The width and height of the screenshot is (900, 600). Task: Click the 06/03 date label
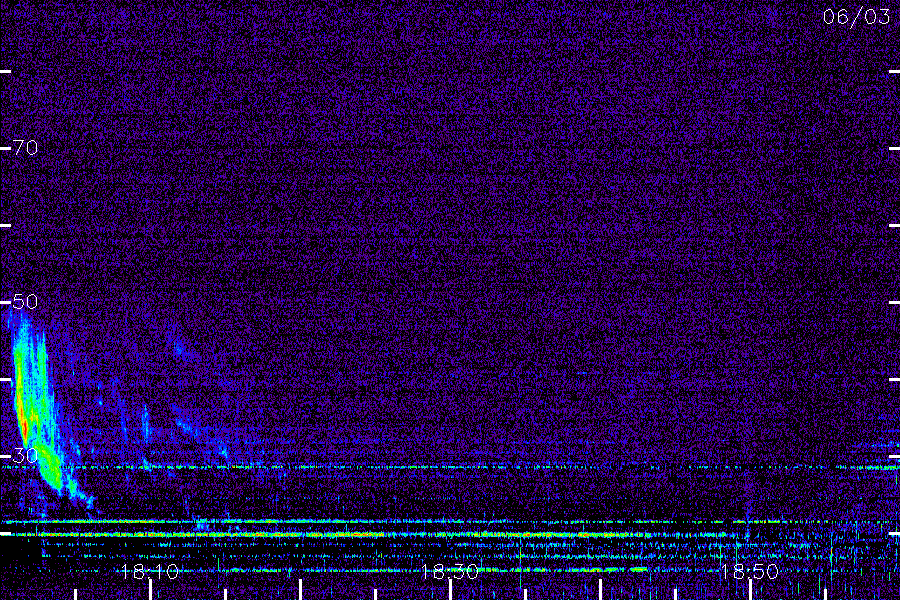coord(856,17)
